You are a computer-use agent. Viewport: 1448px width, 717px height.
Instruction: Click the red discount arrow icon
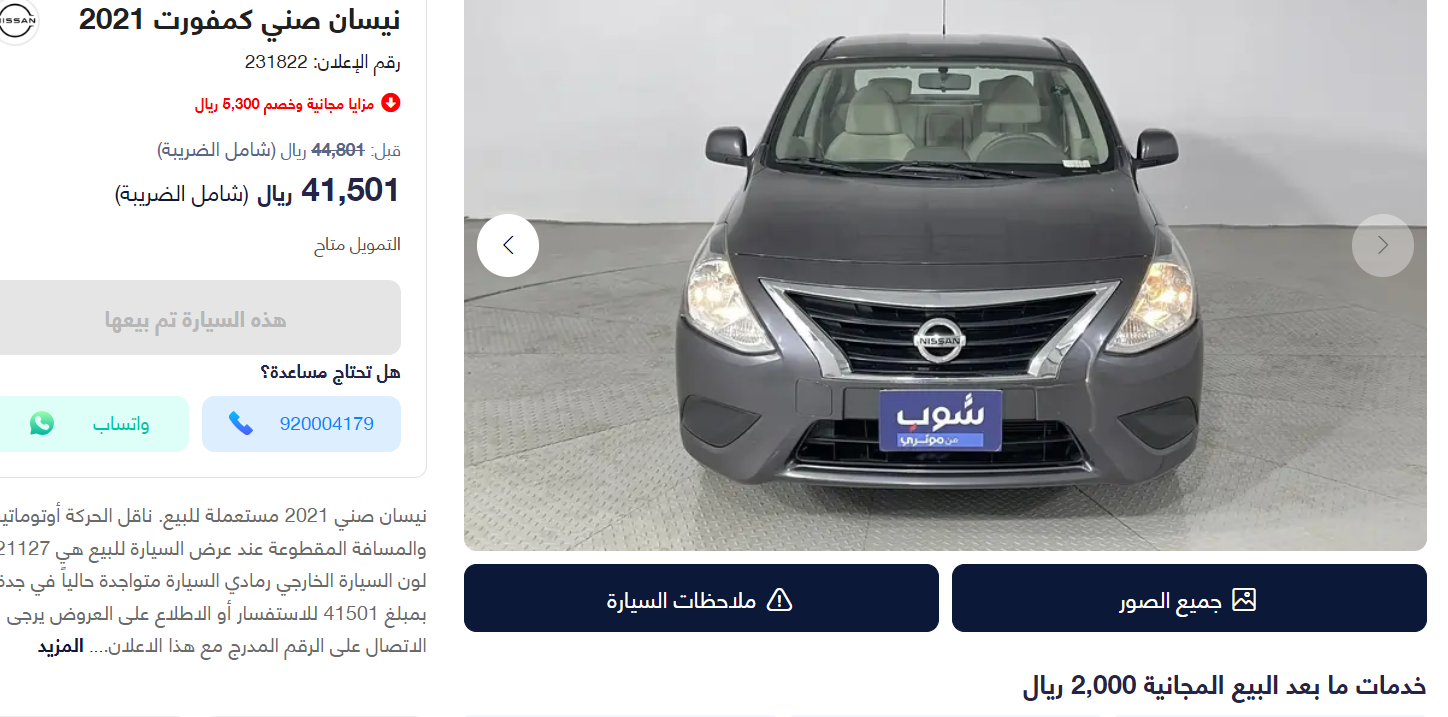[x=391, y=103]
